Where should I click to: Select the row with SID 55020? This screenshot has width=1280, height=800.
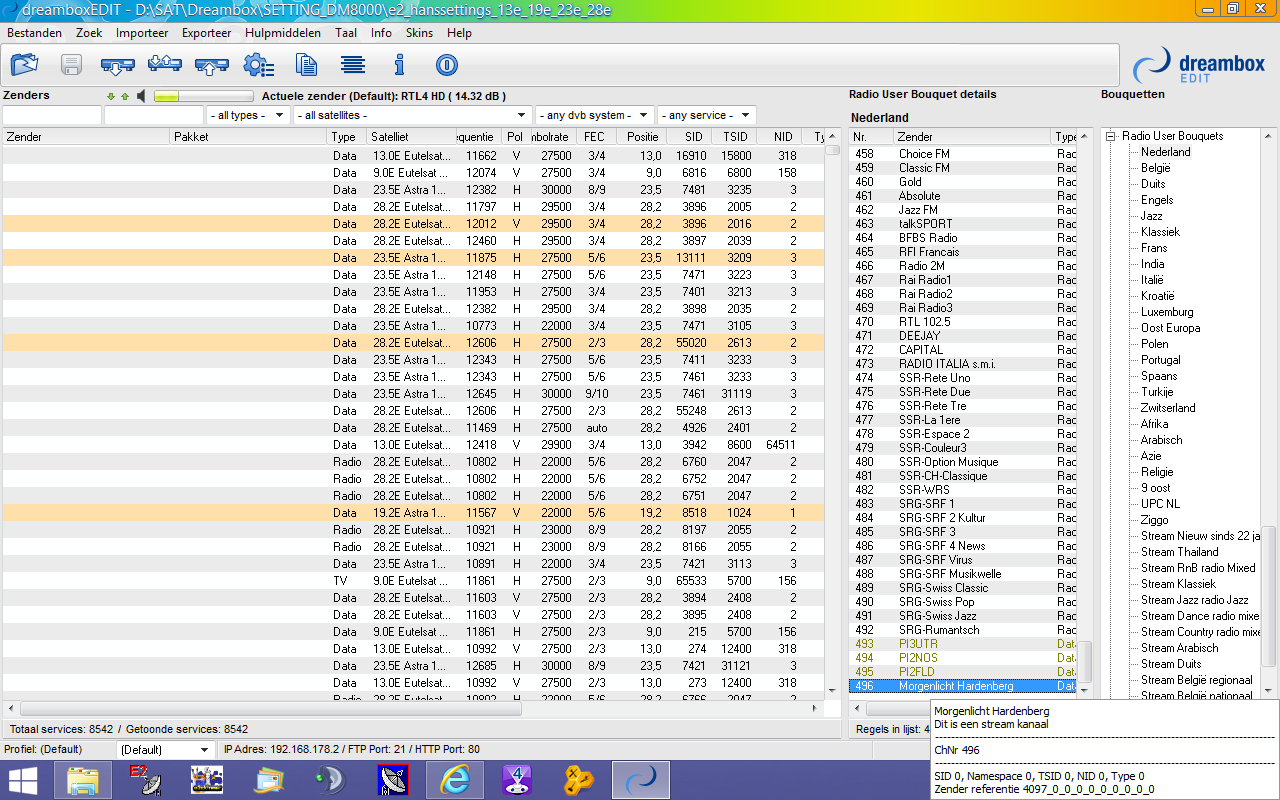[413, 343]
